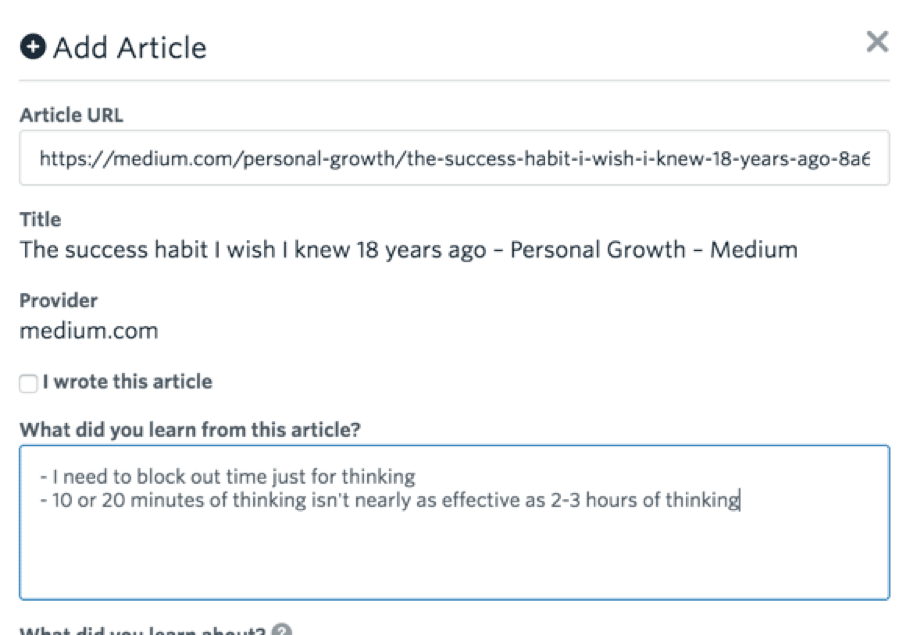The image size is (917, 635).
Task: Click the 'What did you learn from this article?' label
Action: click(x=190, y=430)
